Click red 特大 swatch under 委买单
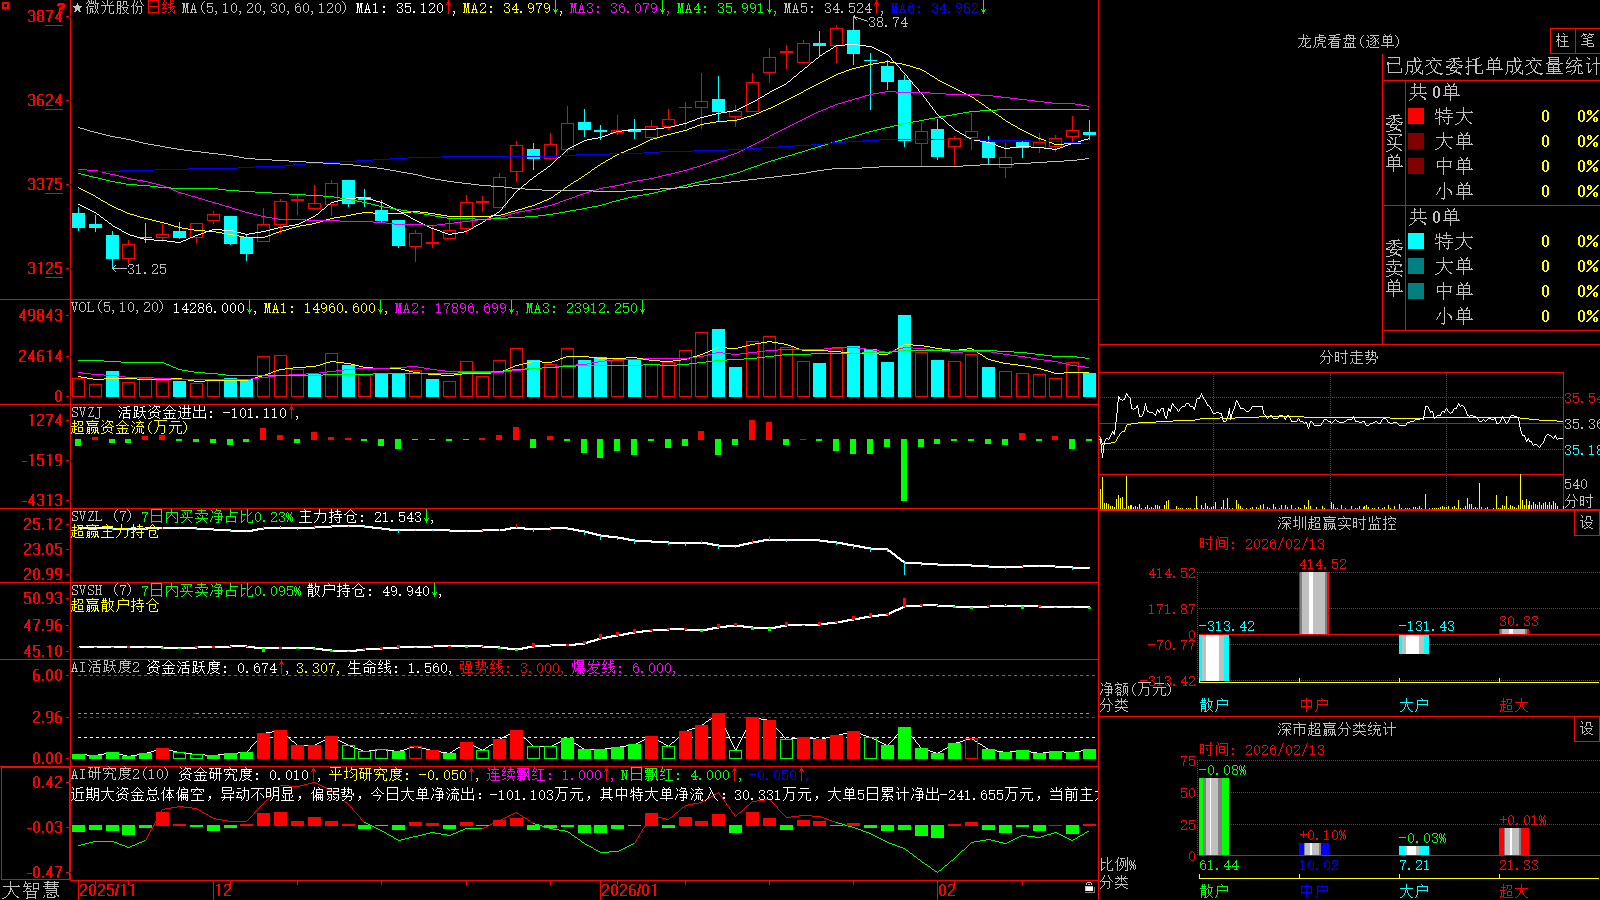This screenshot has width=1600, height=900. [x=1416, y=116]
